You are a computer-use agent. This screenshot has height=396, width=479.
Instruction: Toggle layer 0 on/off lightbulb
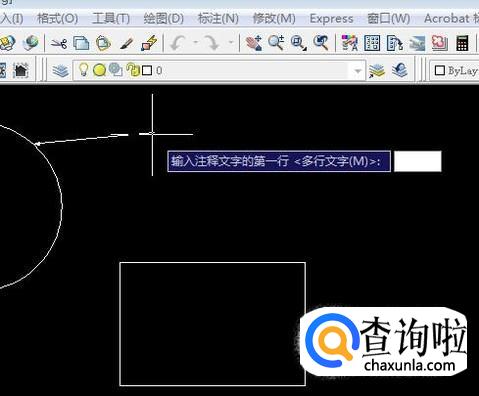[x=83, y=70]
